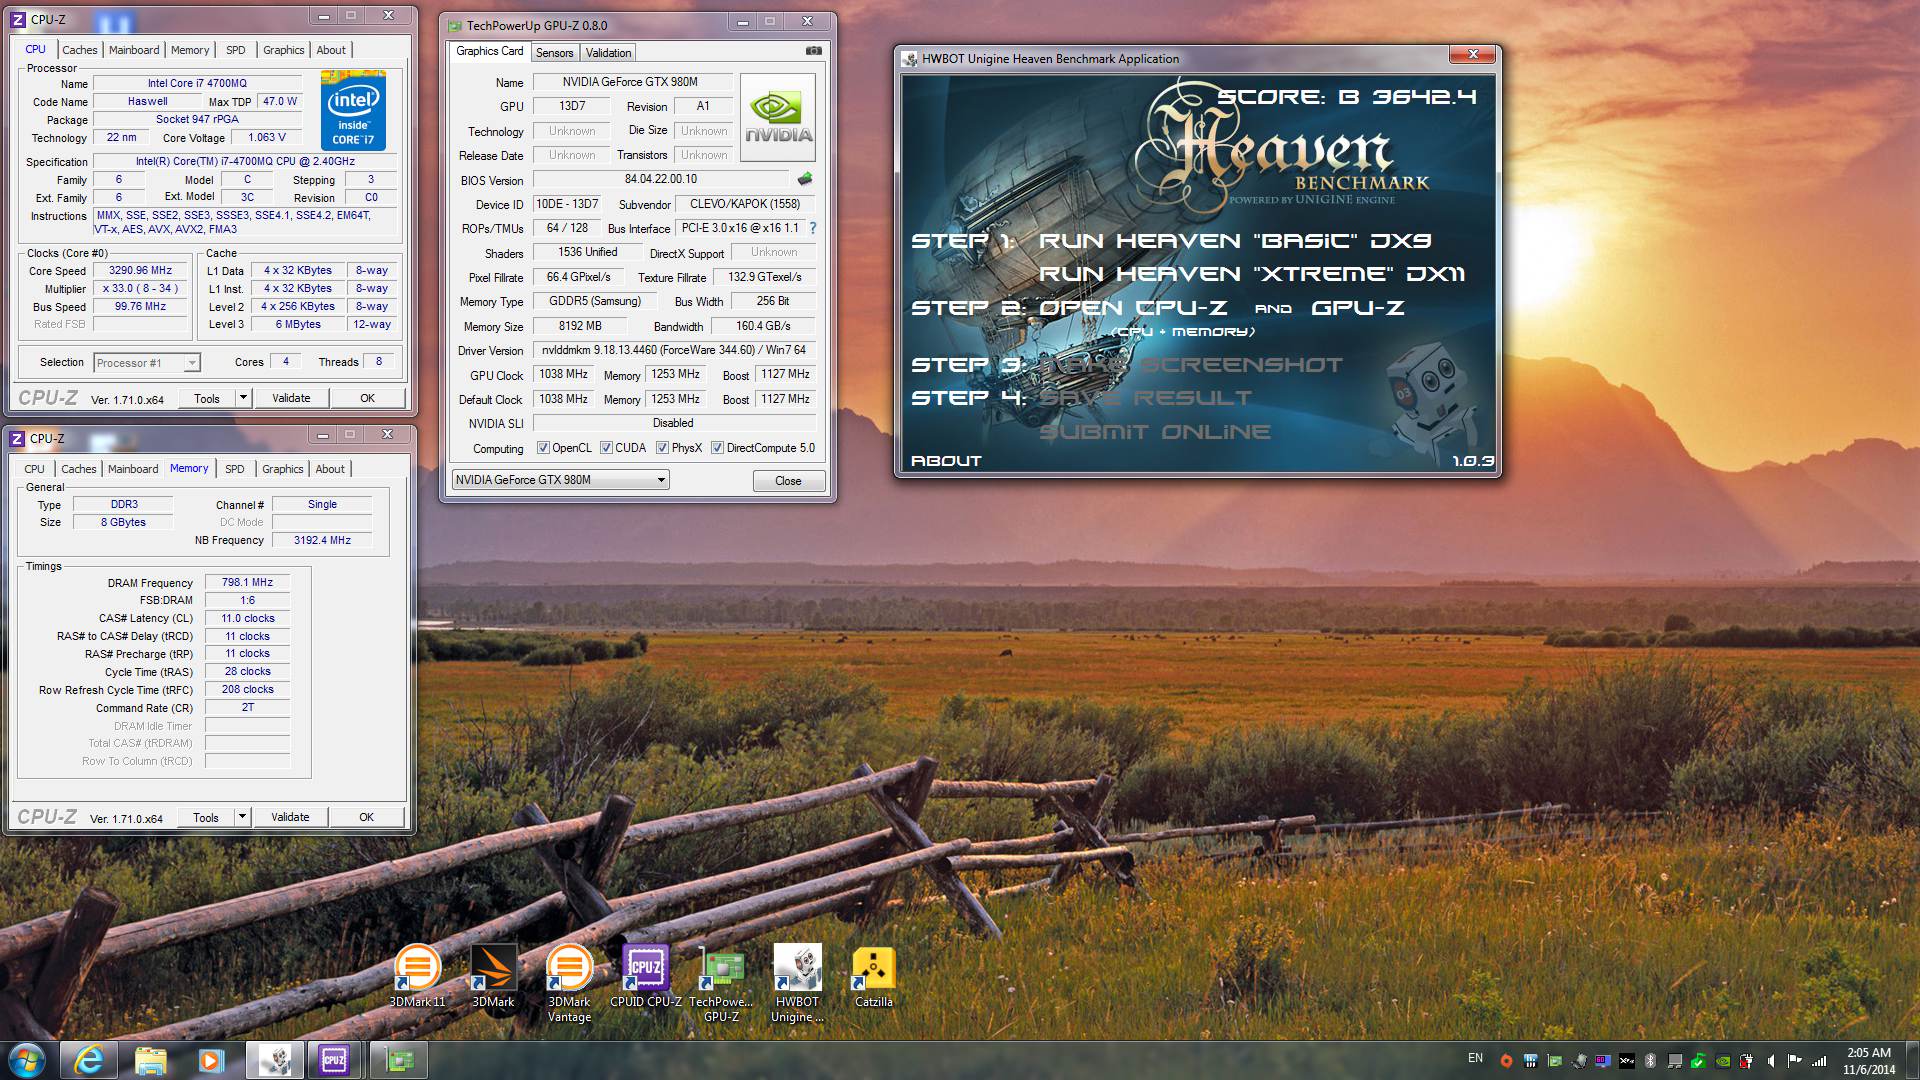Viewport: 1920px width, 1080px height.
Task: Expand the Tools dropdown arrow in top CPU-Z
Action: (x=242, y=398)
